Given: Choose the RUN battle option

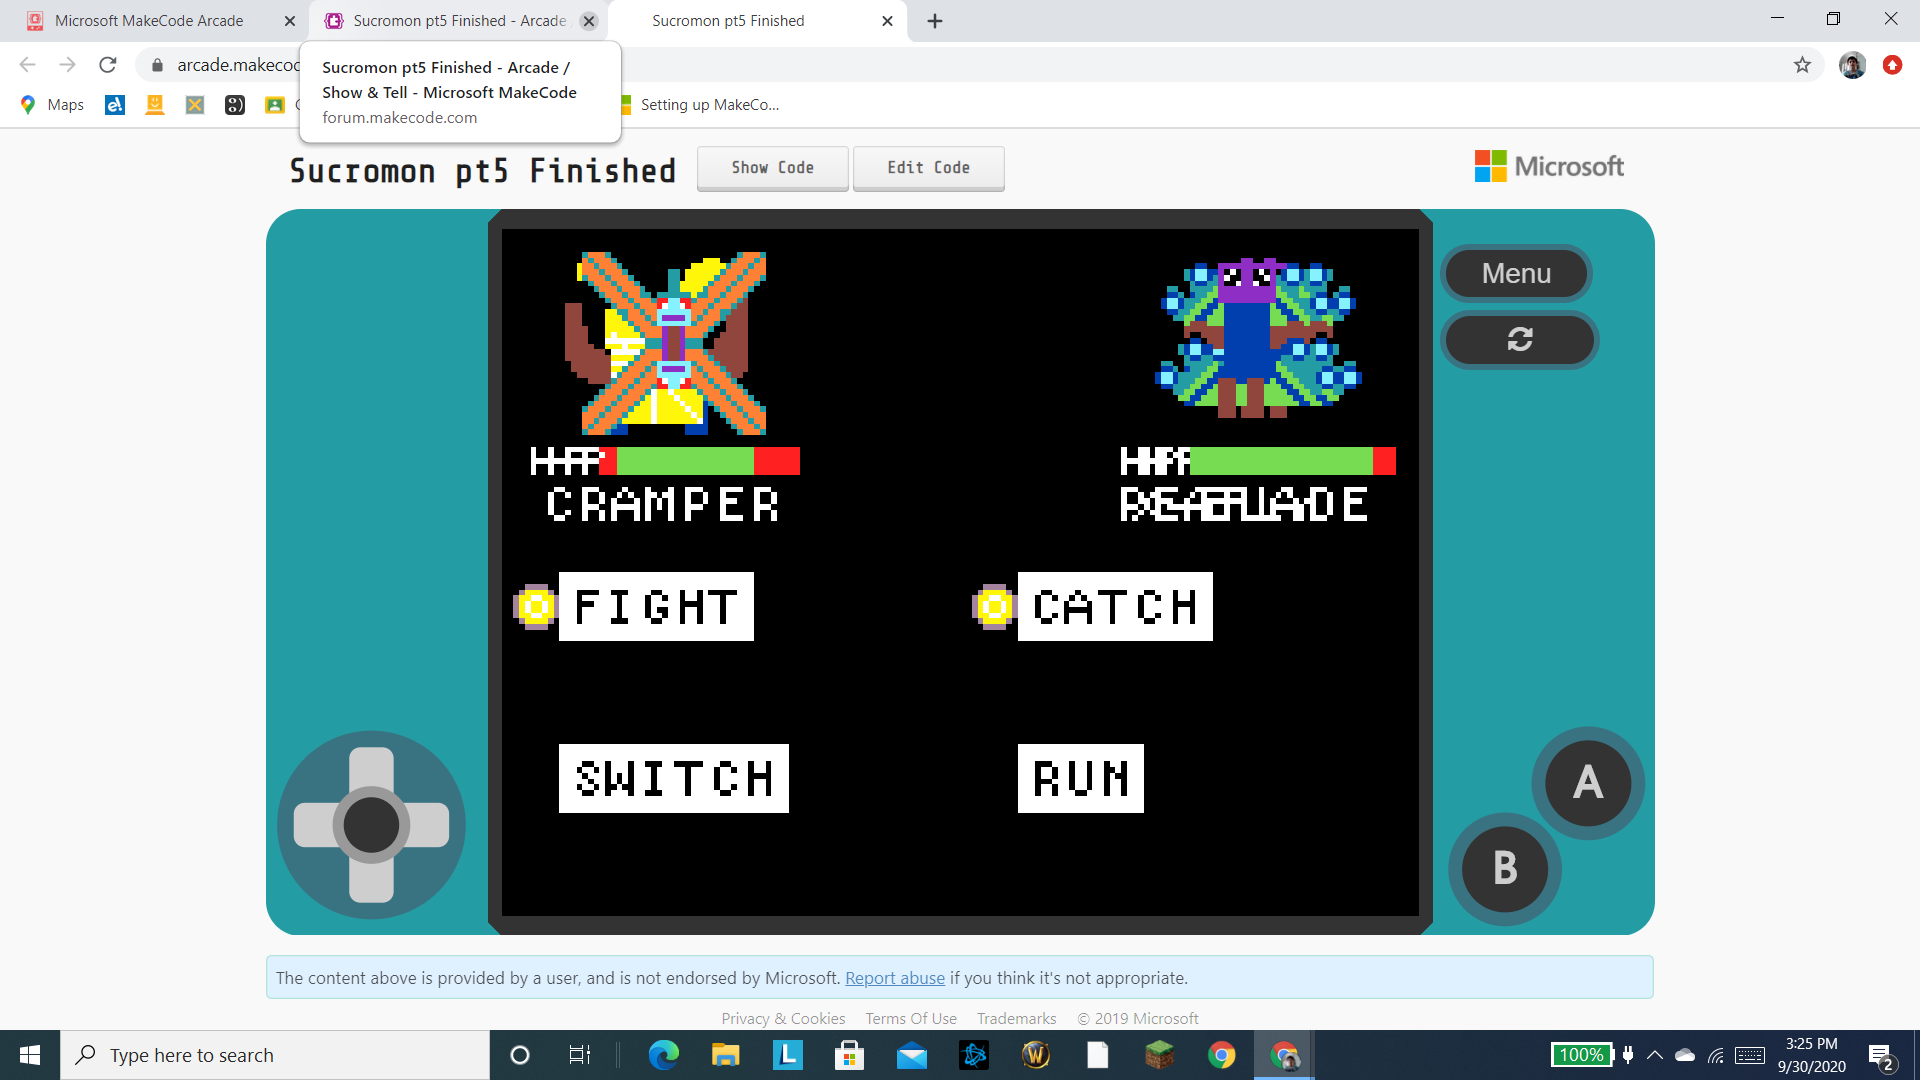Looking at the screenshot, I should click(1080, 778).
